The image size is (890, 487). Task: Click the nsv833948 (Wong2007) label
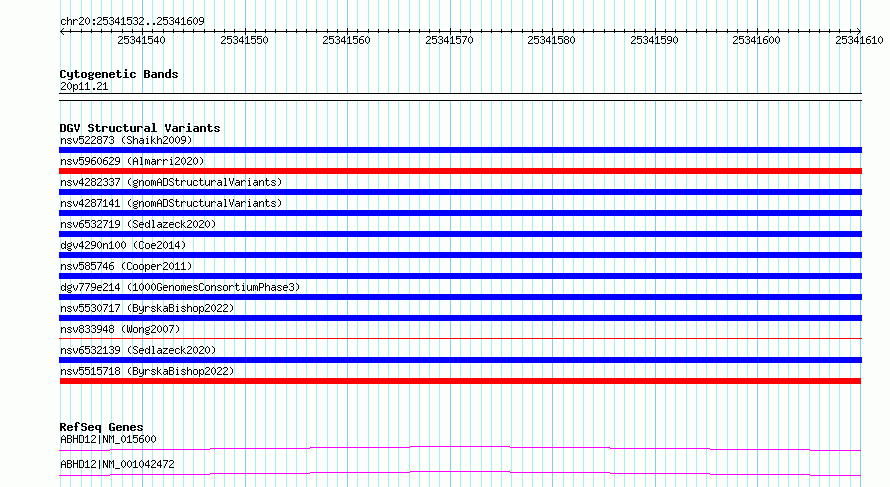(x=120, y=329)
